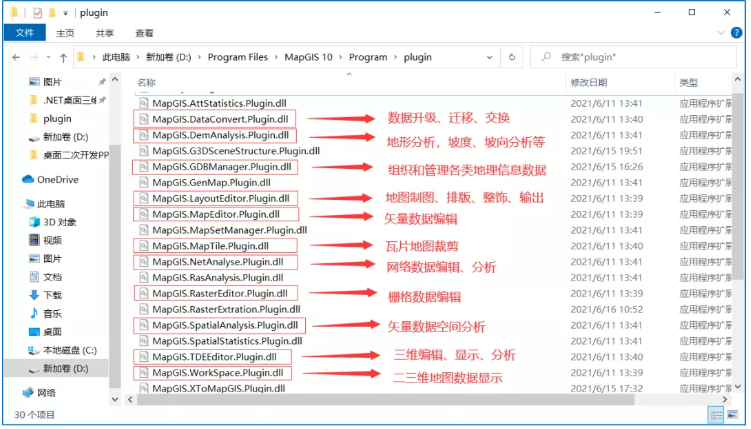Screen dimensions: 751x429
Task: Click the properties checkmark quick access icon
Action: [37, 13]
